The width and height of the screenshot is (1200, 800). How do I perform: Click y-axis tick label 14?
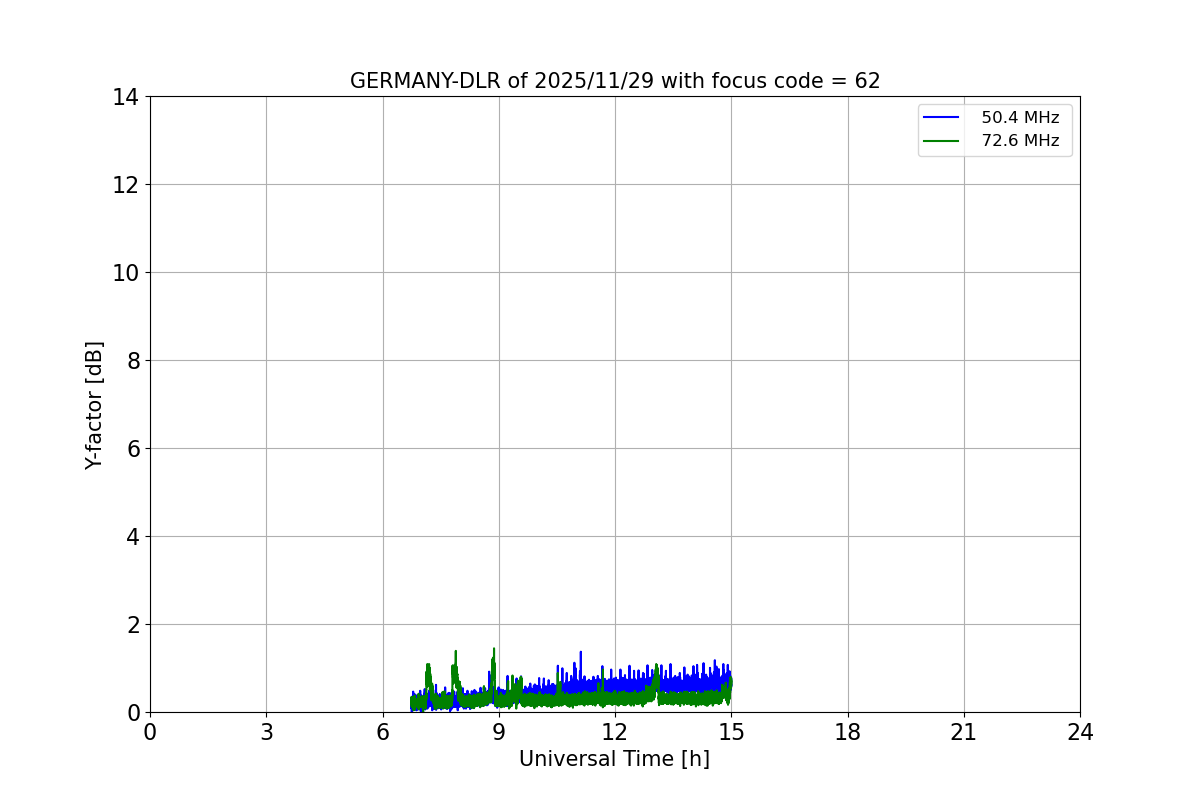coord(127,97)
